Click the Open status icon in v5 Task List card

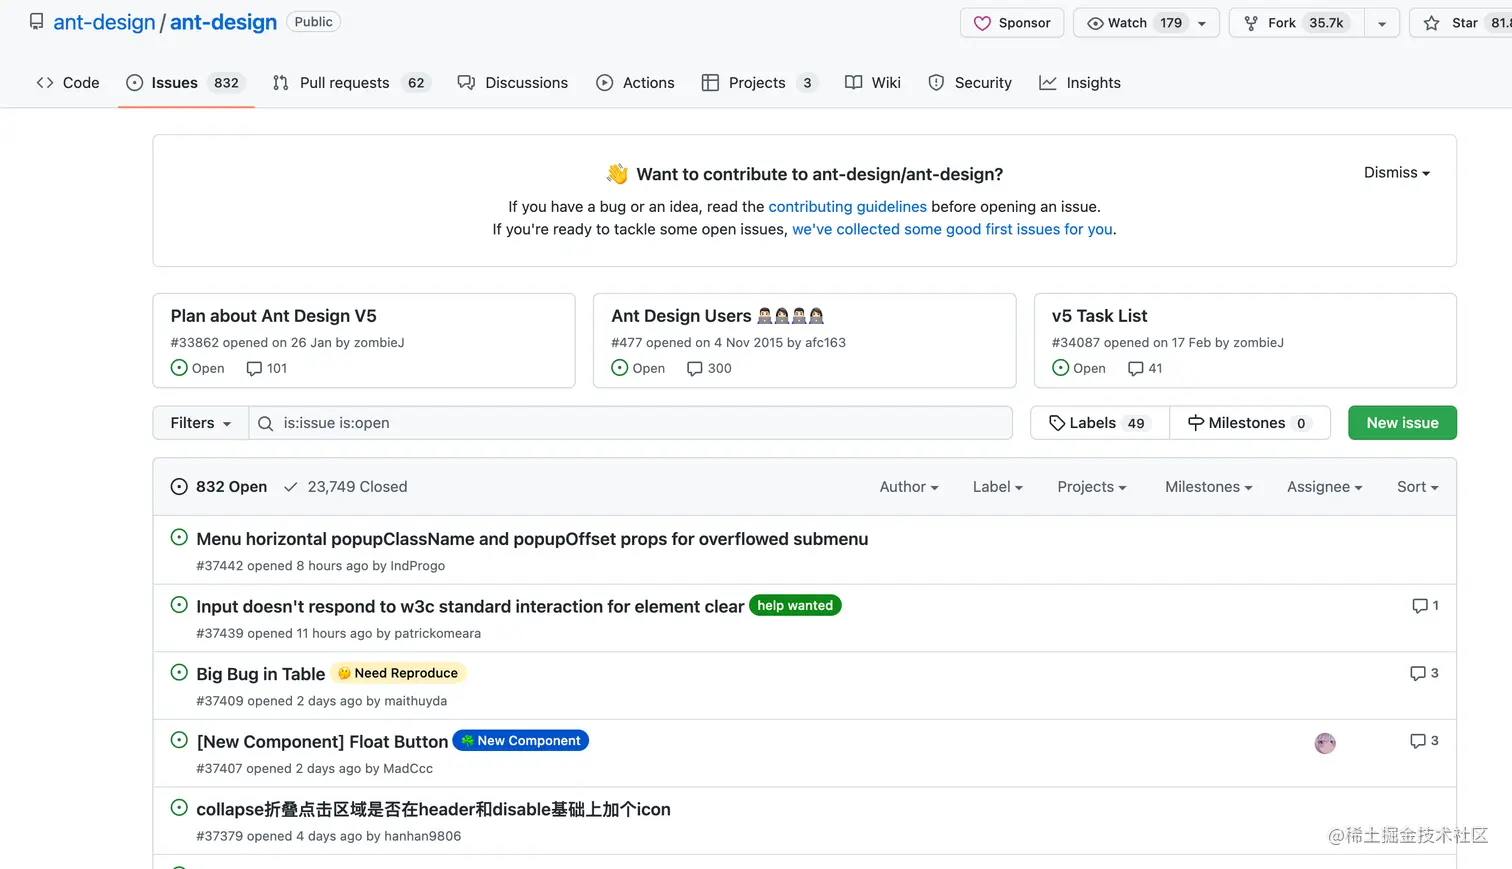[x=1061, y=368]
